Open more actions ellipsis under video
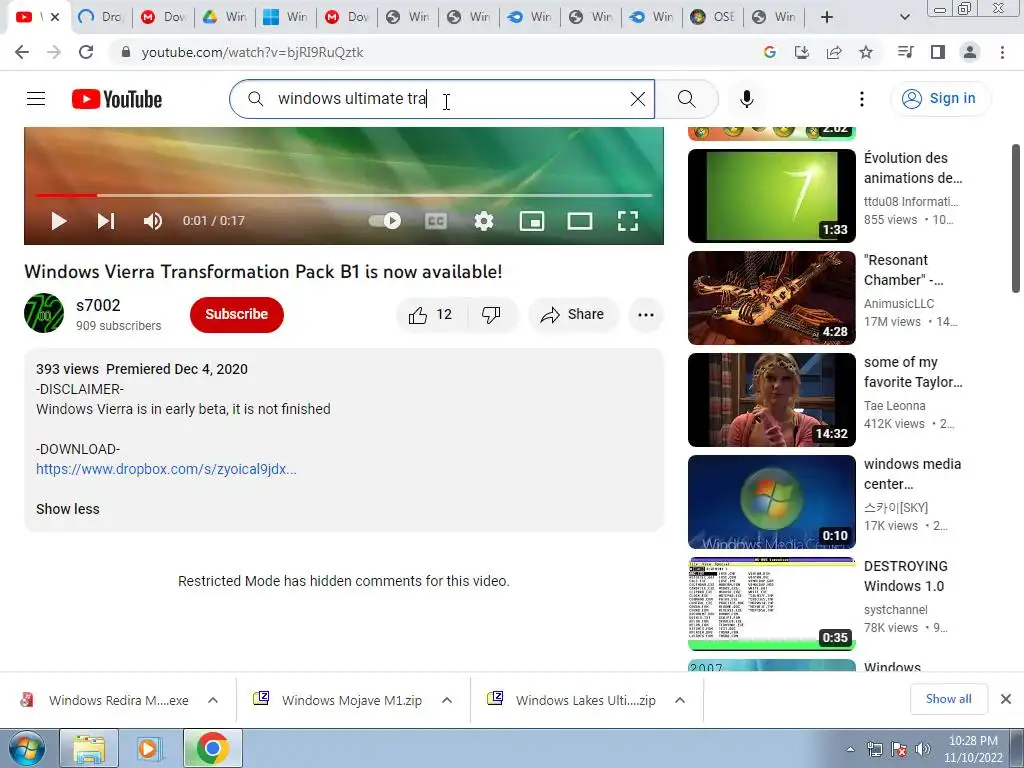Image resolution: width=1024 pixels, height=768 pixels. (x=646, y=315)
